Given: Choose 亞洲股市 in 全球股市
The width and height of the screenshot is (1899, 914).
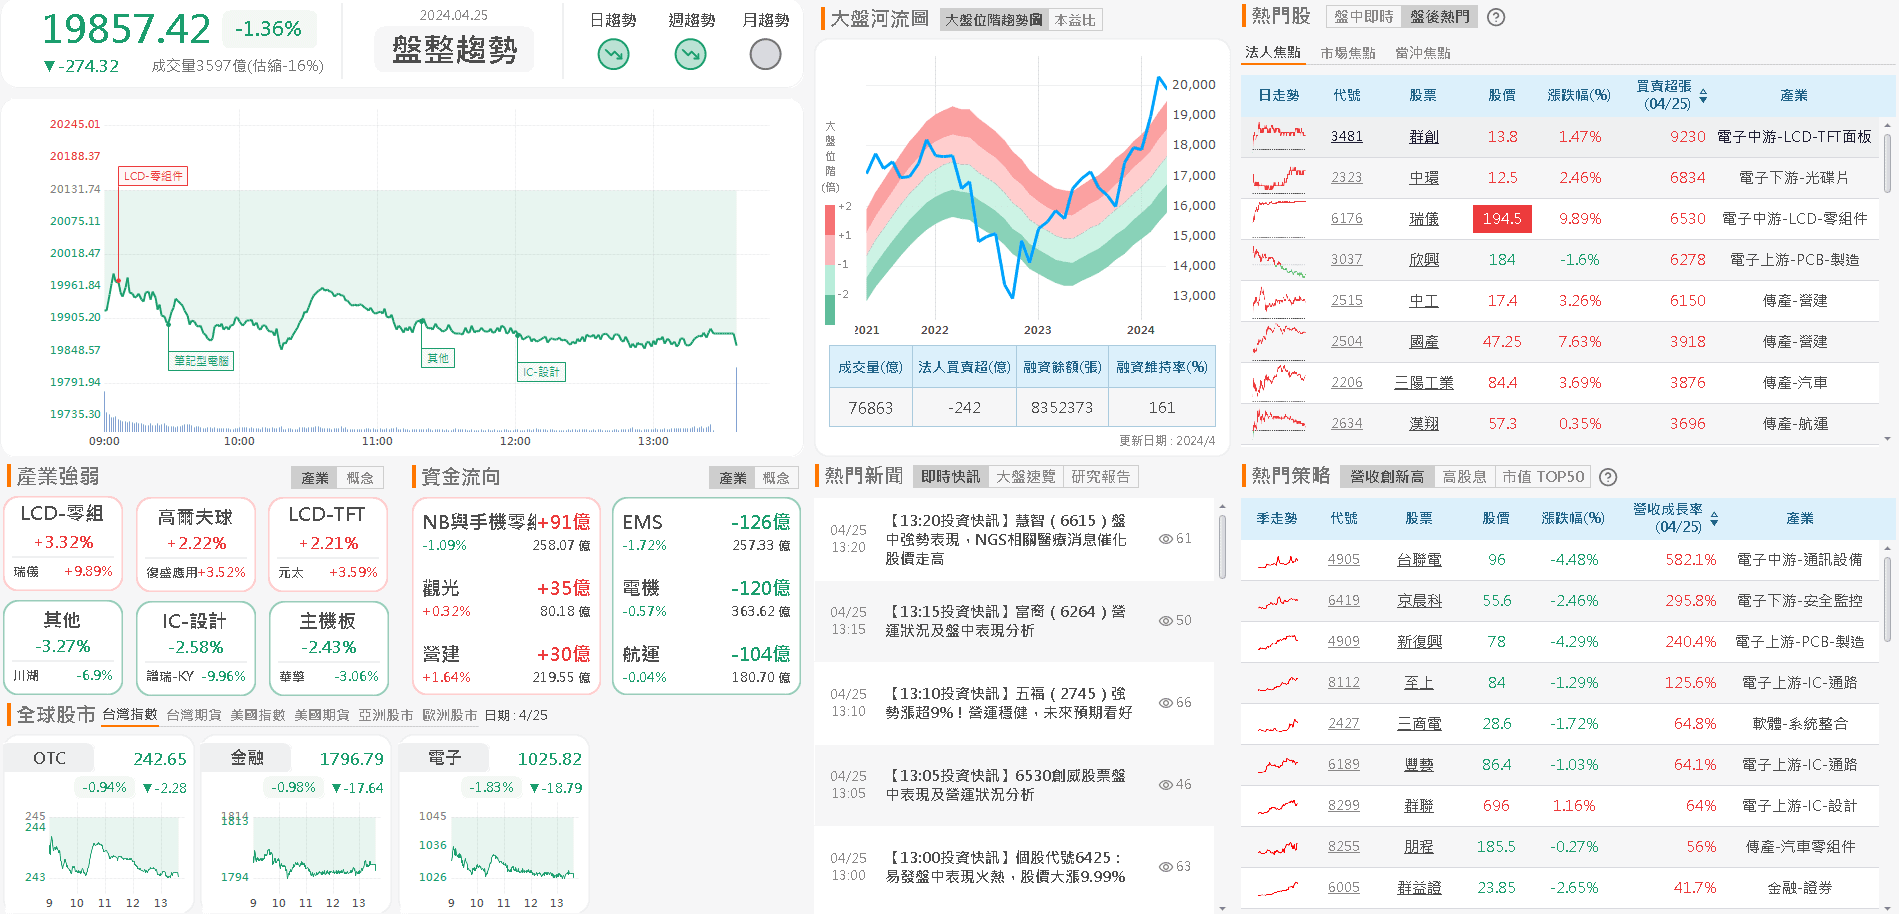Looking at the screenshot, I should click(x=386, y=715).
